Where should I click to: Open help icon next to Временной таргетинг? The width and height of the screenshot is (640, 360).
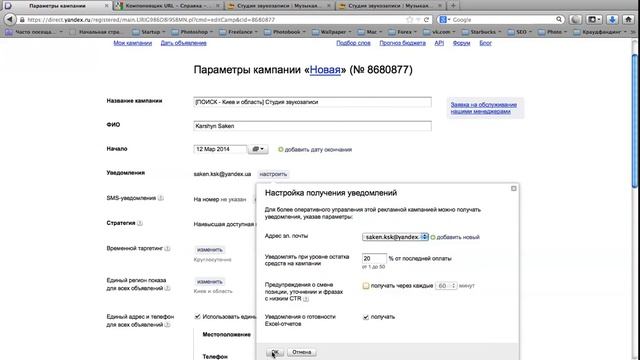coord(167,248)
